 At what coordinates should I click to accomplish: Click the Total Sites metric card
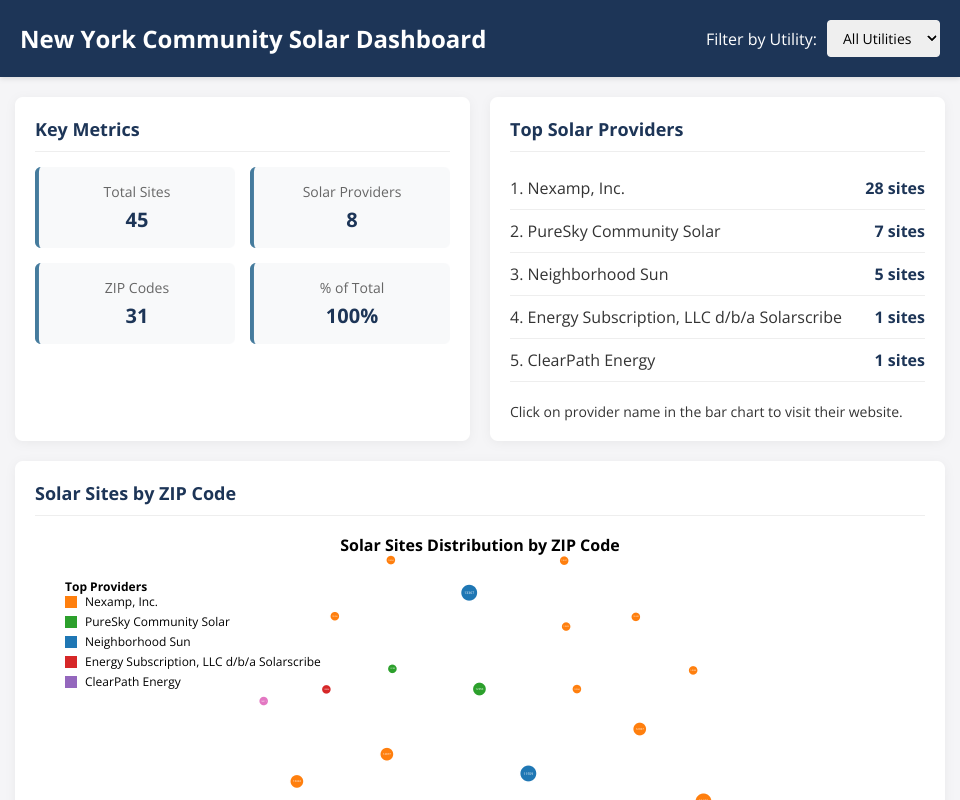(136, 207)
